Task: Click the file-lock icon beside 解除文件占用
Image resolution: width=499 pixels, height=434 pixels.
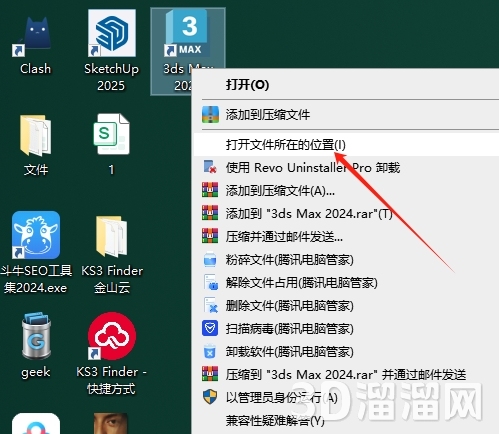Action: [211, 282]
